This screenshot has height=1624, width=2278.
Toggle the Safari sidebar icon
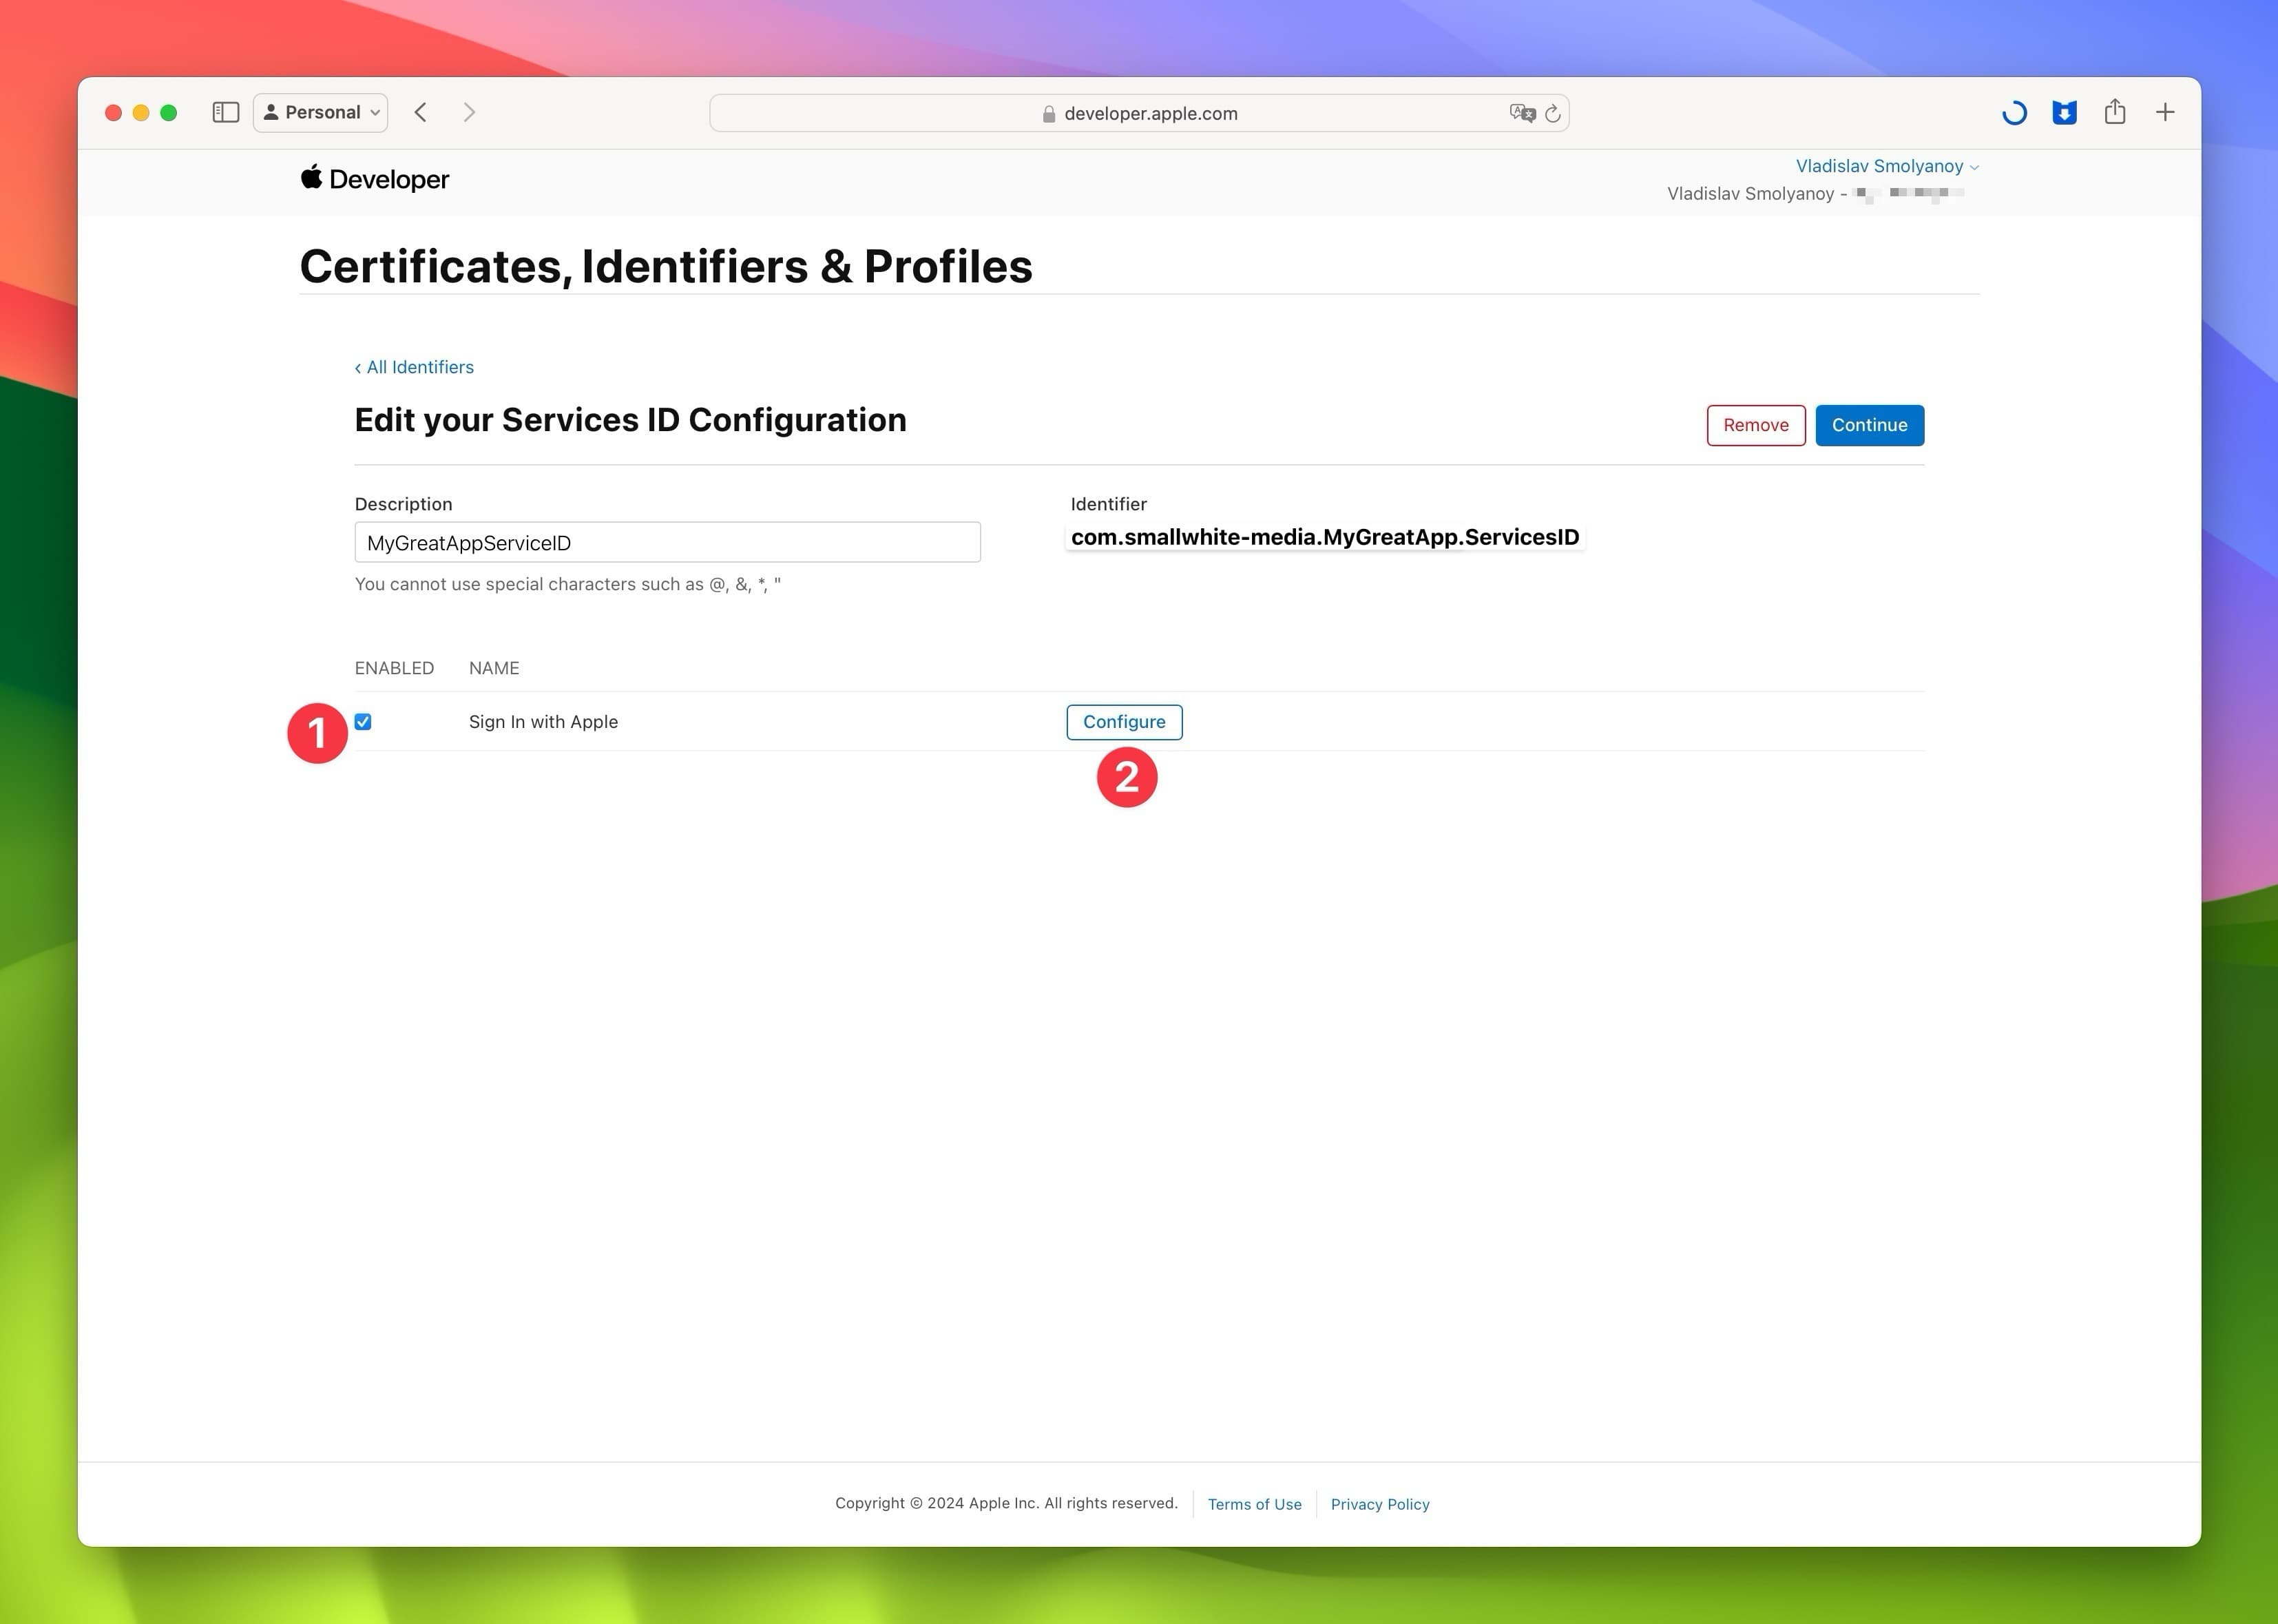click(226, 113)
